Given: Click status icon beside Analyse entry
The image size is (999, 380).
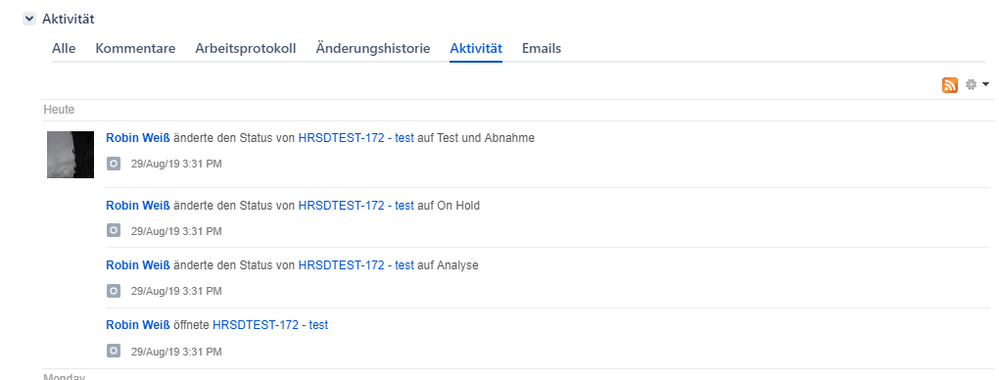Looking at the screenshot, I should [113, 291].
